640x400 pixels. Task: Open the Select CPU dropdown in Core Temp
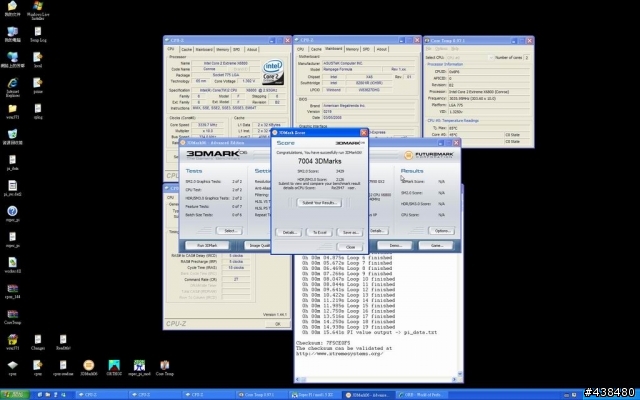pos(470,58)
